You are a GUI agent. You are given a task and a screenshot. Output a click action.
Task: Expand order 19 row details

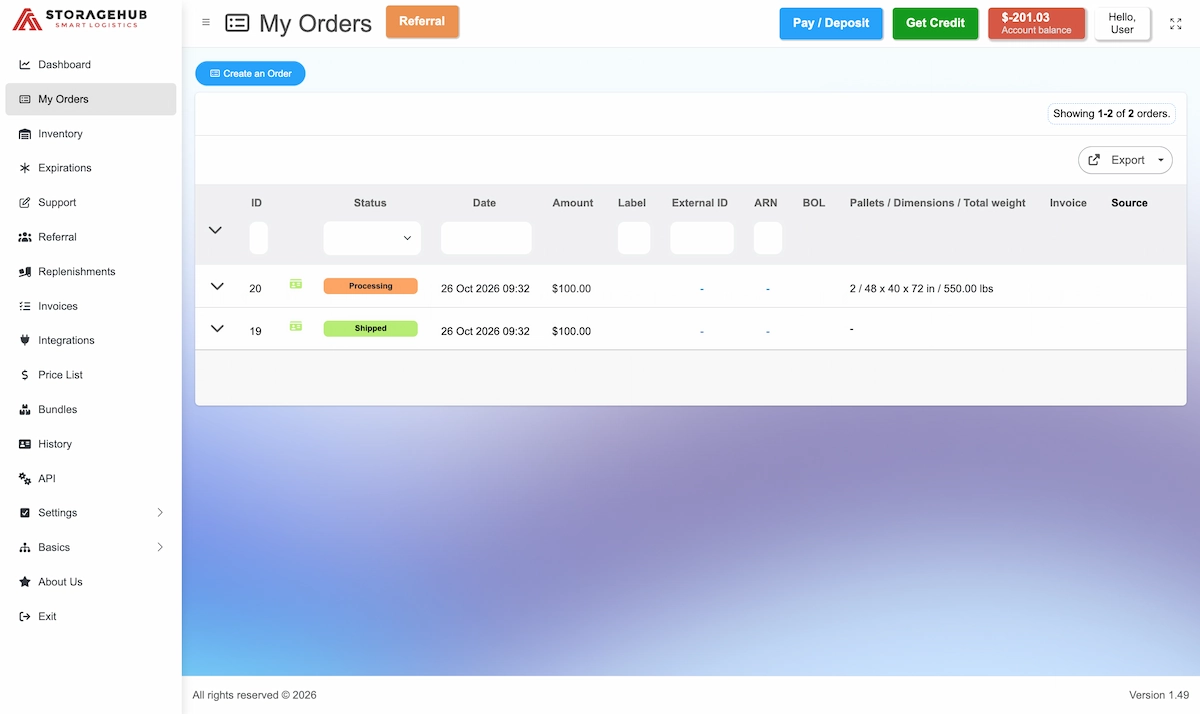click(x=217, y=328)
